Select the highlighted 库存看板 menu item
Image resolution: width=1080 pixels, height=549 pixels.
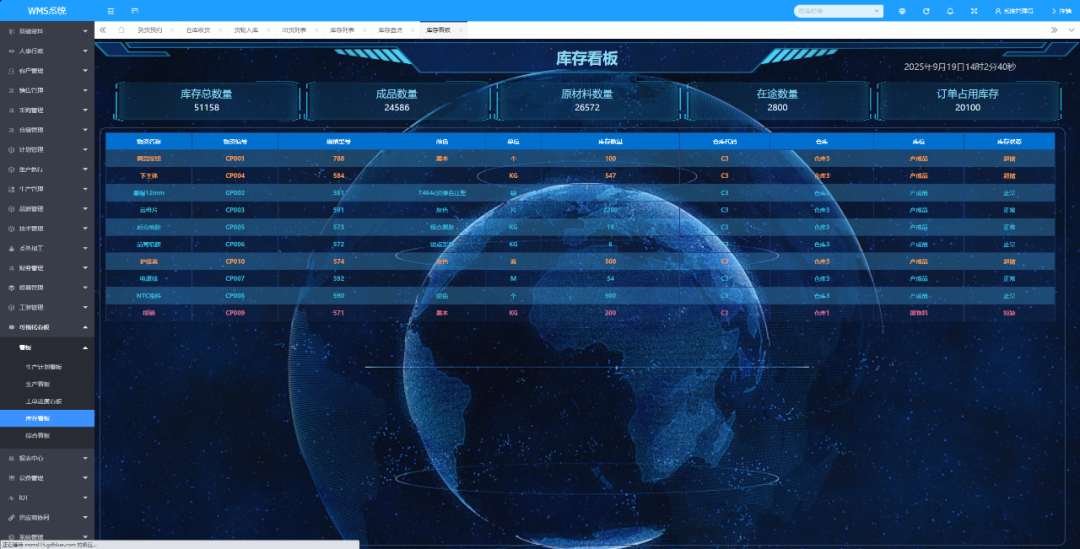coord(47,419)
